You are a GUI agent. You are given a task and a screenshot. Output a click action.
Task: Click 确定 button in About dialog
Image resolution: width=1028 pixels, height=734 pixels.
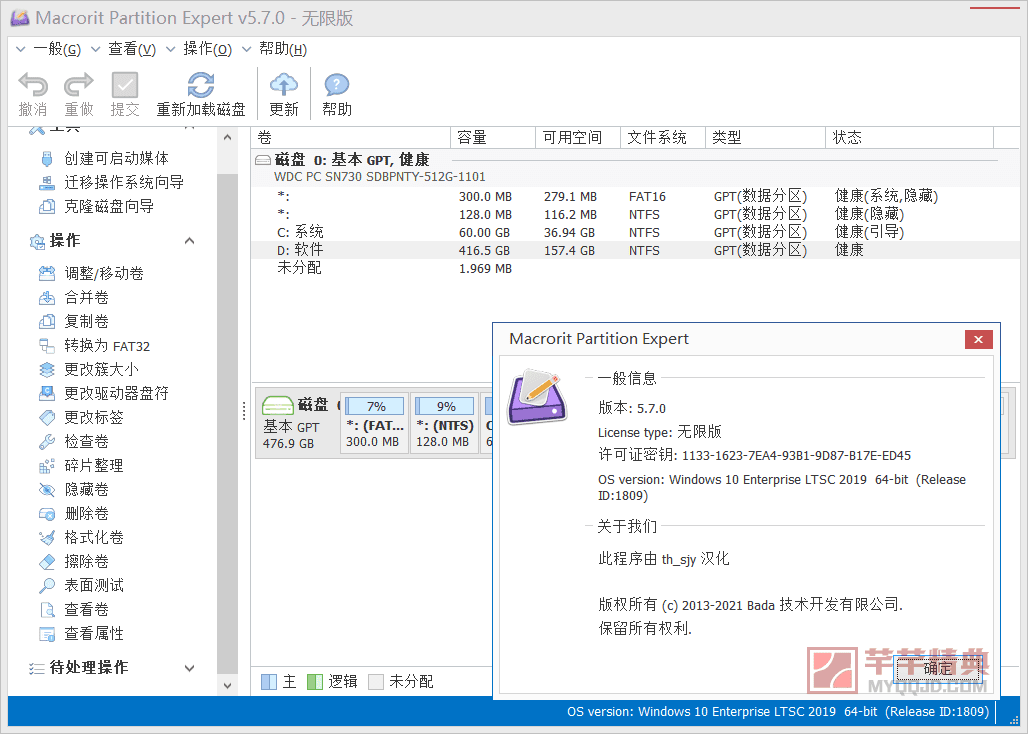[x=937, y=668]
